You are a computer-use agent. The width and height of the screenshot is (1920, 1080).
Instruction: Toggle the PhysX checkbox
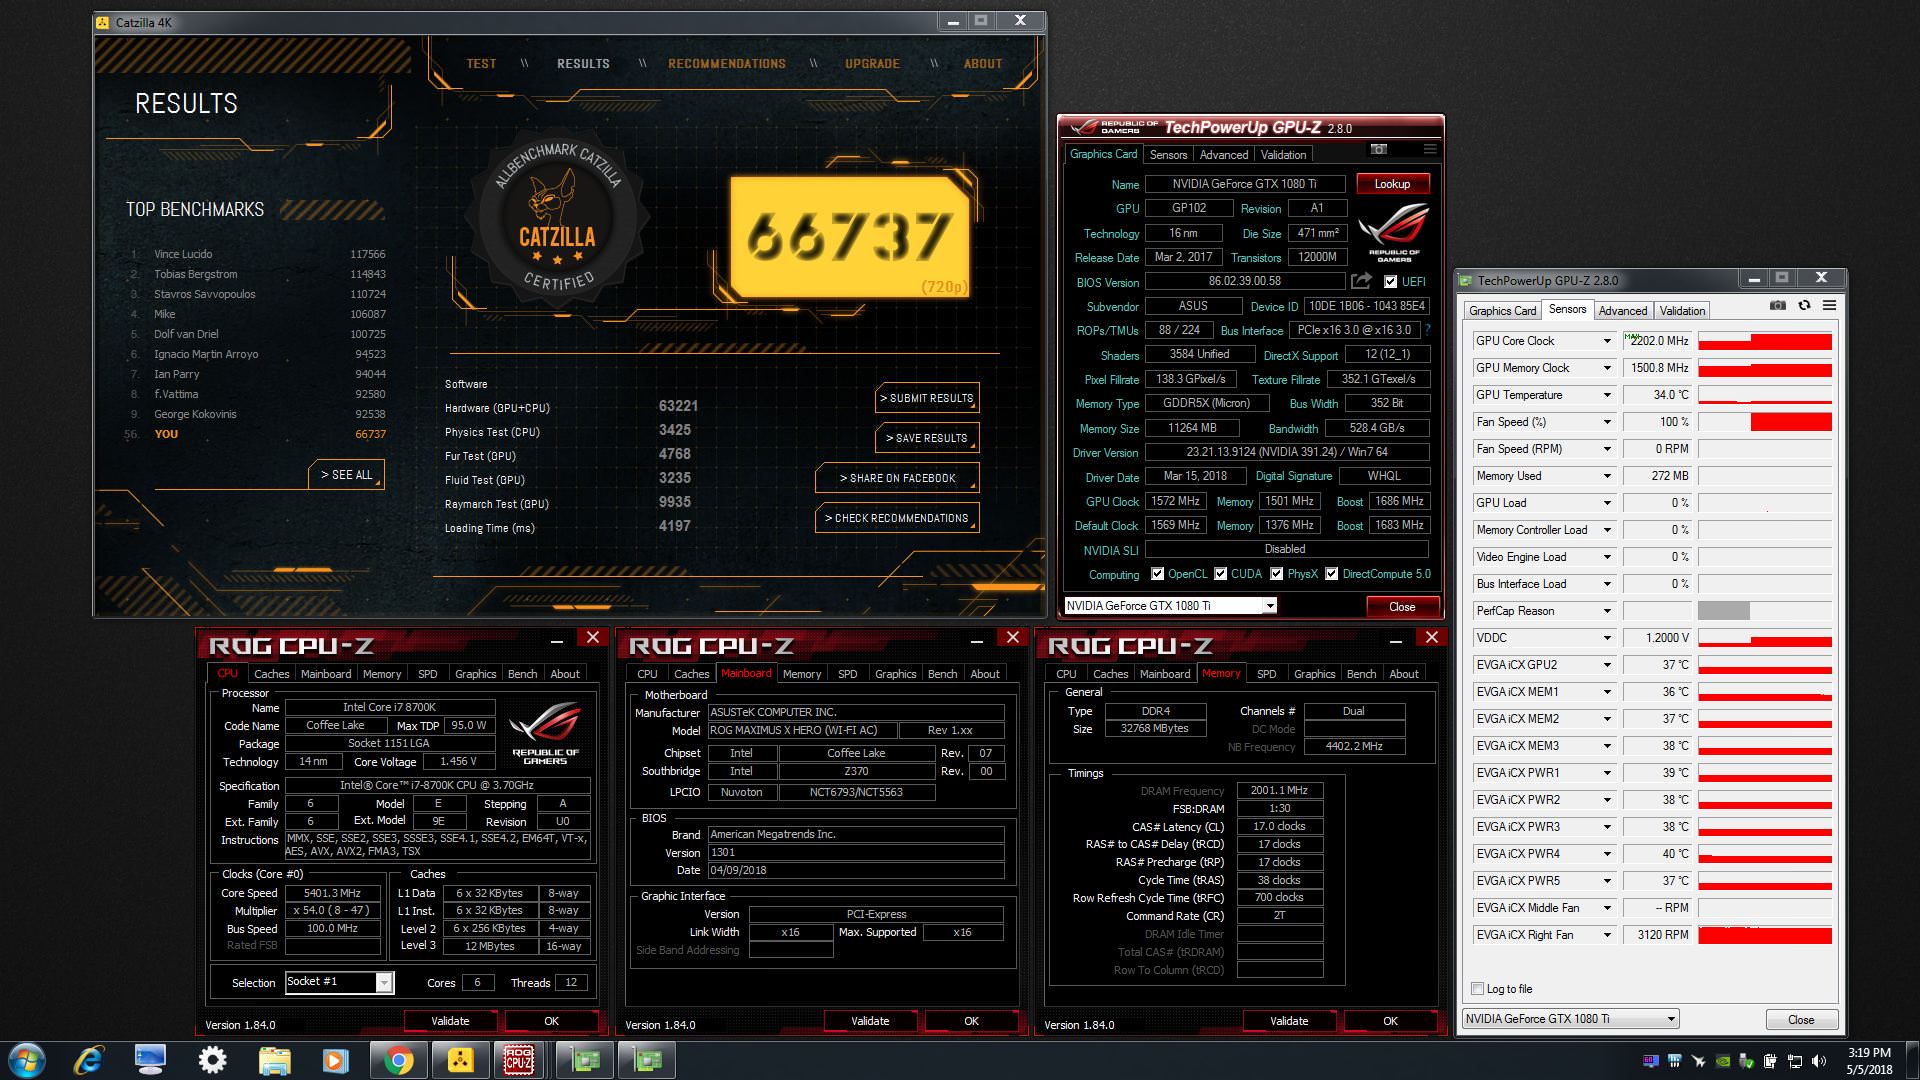[x=1276, y=574]
